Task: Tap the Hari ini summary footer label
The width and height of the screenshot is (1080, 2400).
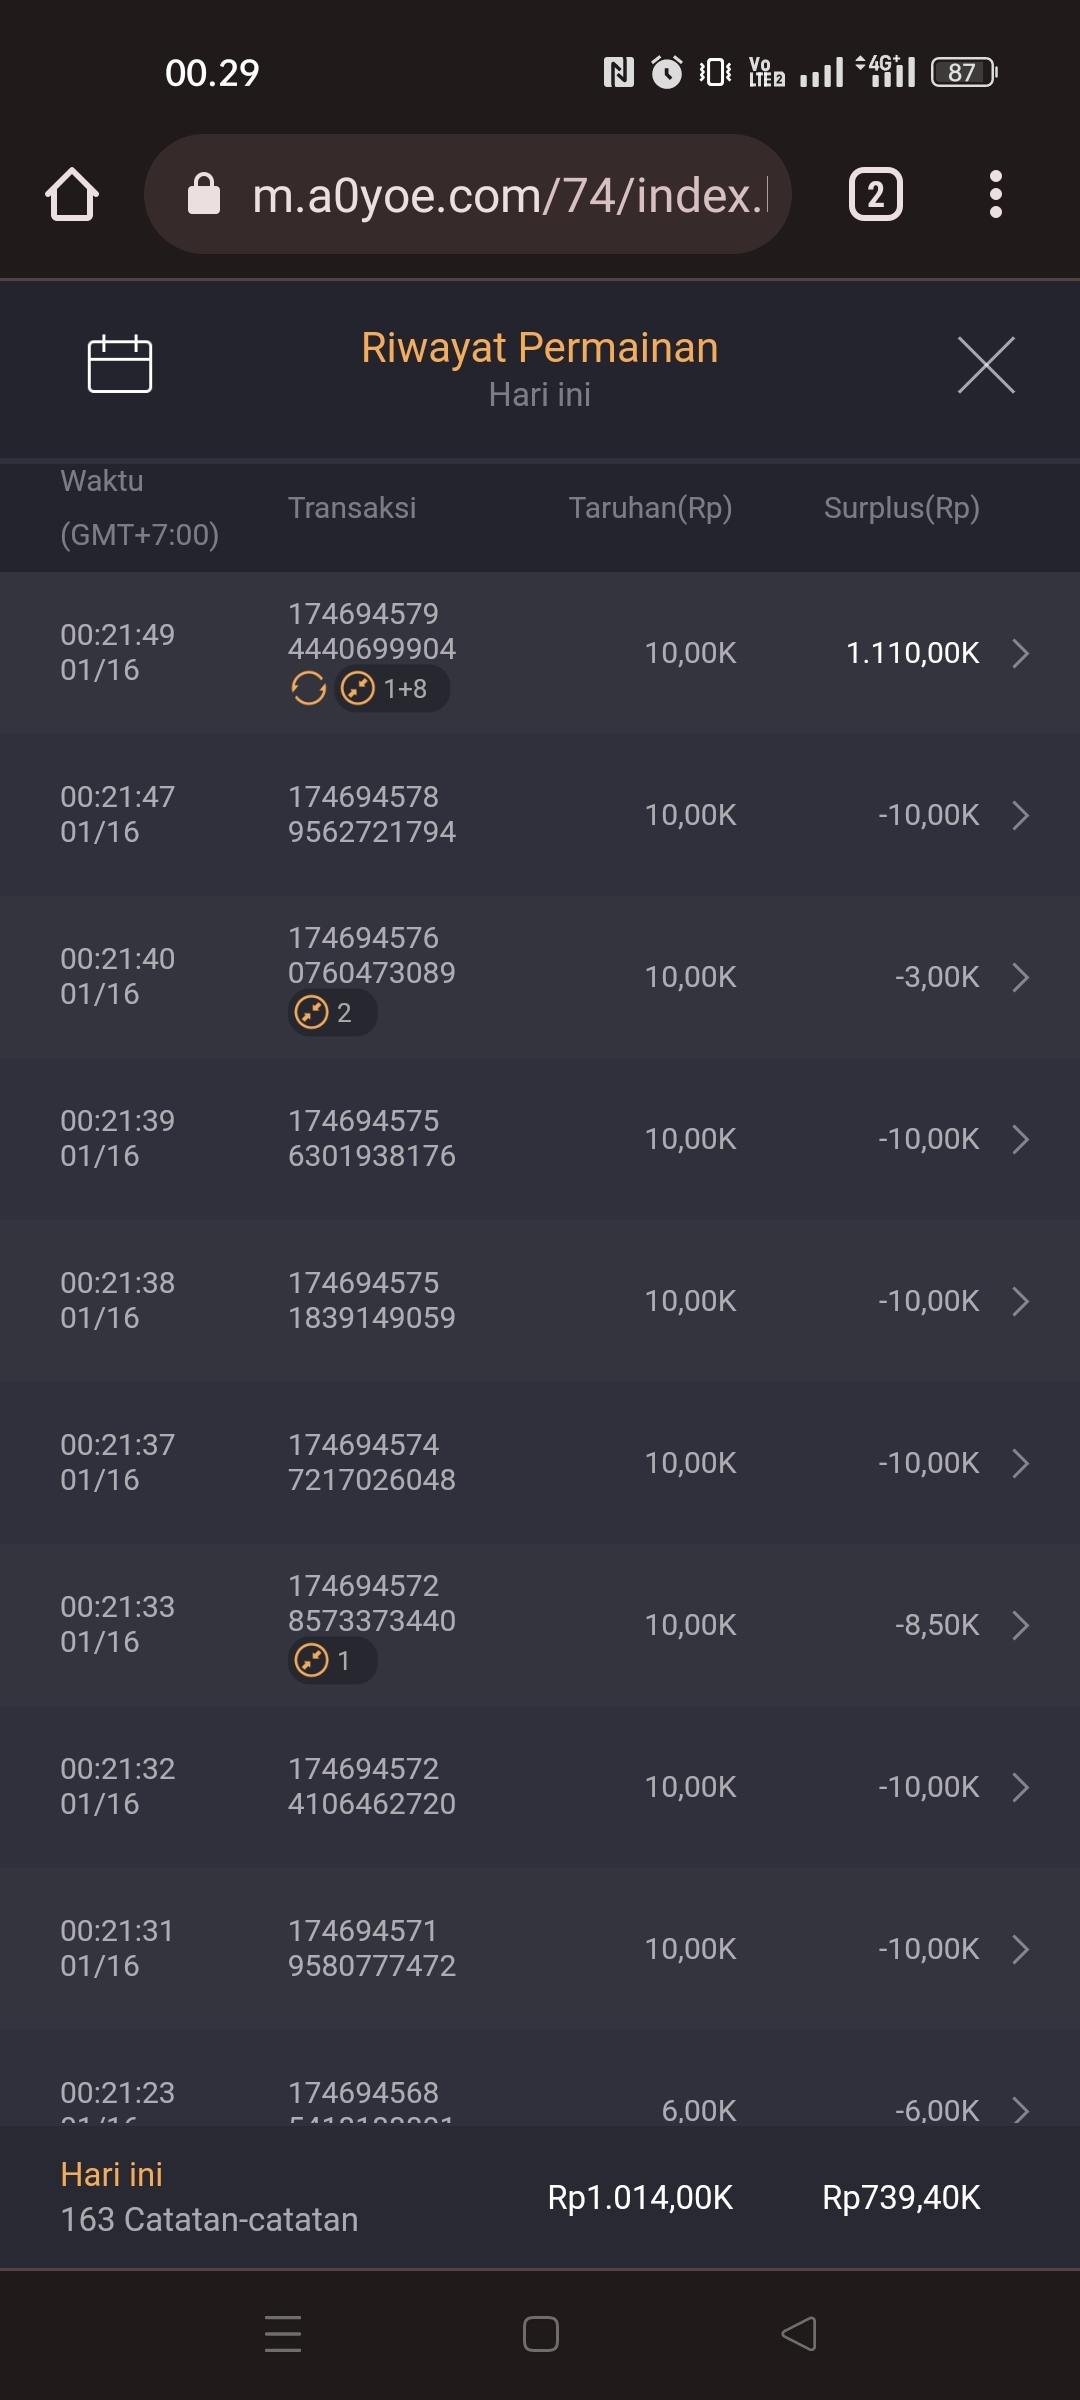Action: point(111,2174)
